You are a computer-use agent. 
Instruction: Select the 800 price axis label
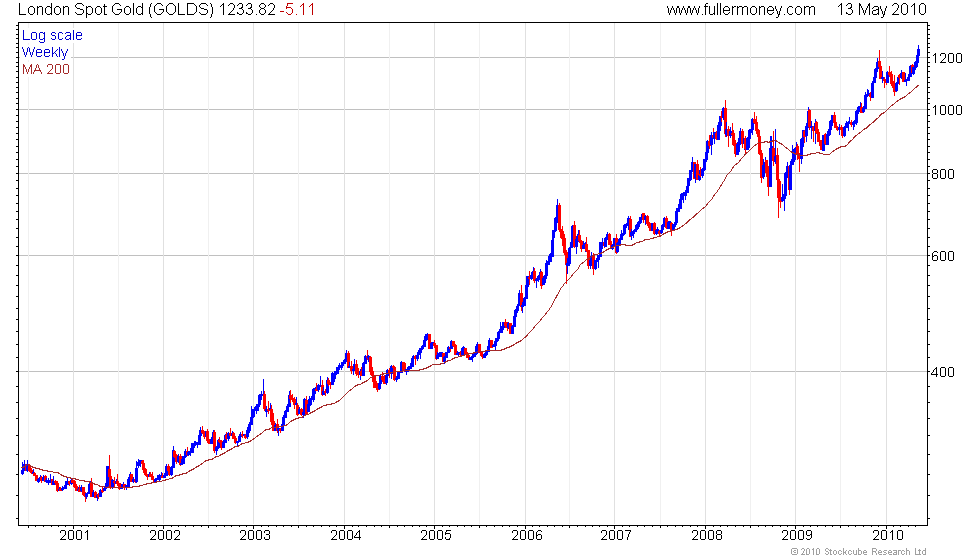click(x=943, y=174)
